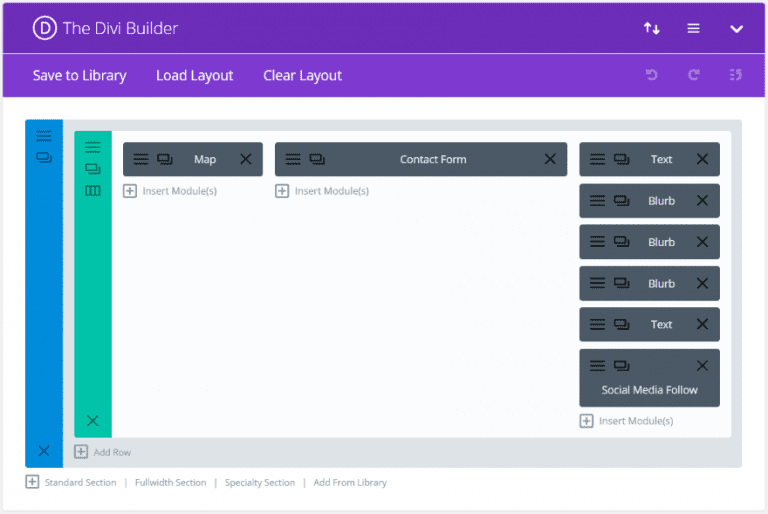
Task: Open the editing history icon
Action: click(x=736, y=75)
